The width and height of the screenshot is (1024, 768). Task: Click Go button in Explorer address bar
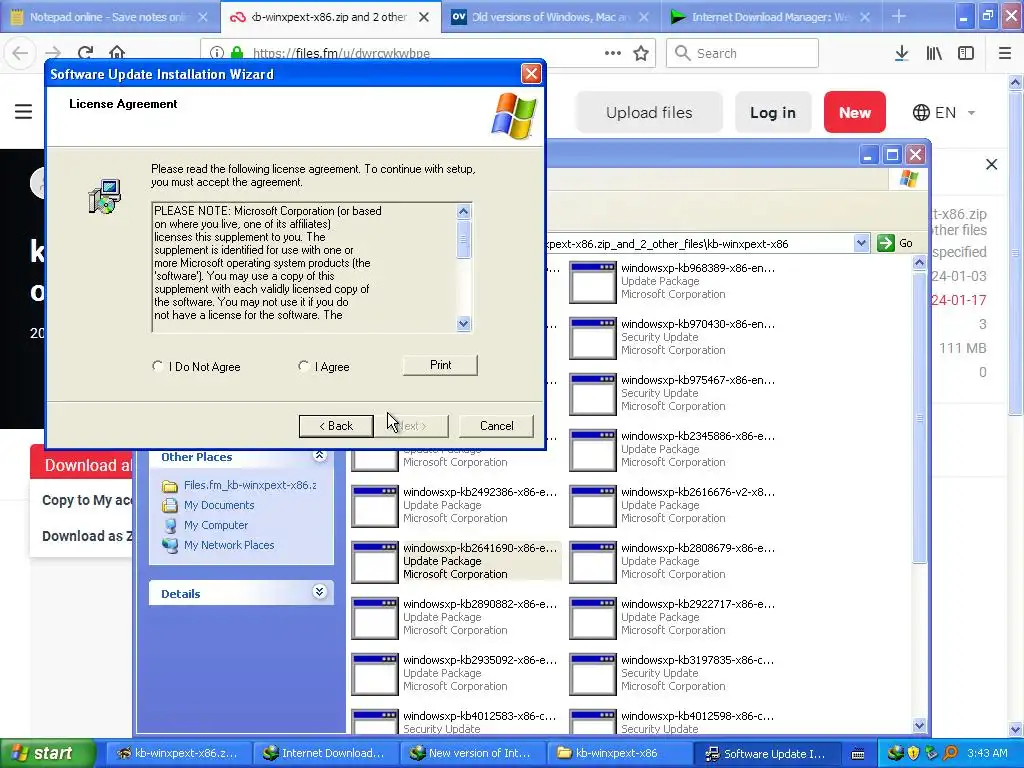point(895,243)
